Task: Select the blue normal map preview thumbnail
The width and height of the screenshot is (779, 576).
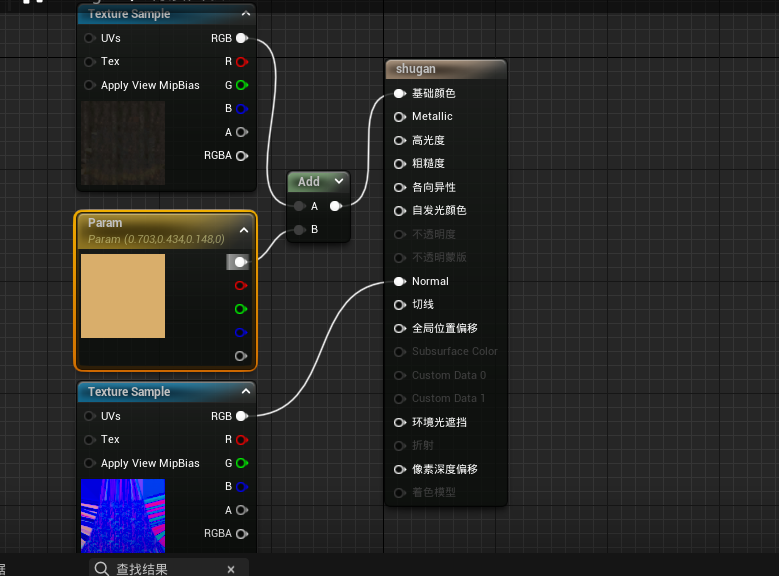Action: [123, 516]
